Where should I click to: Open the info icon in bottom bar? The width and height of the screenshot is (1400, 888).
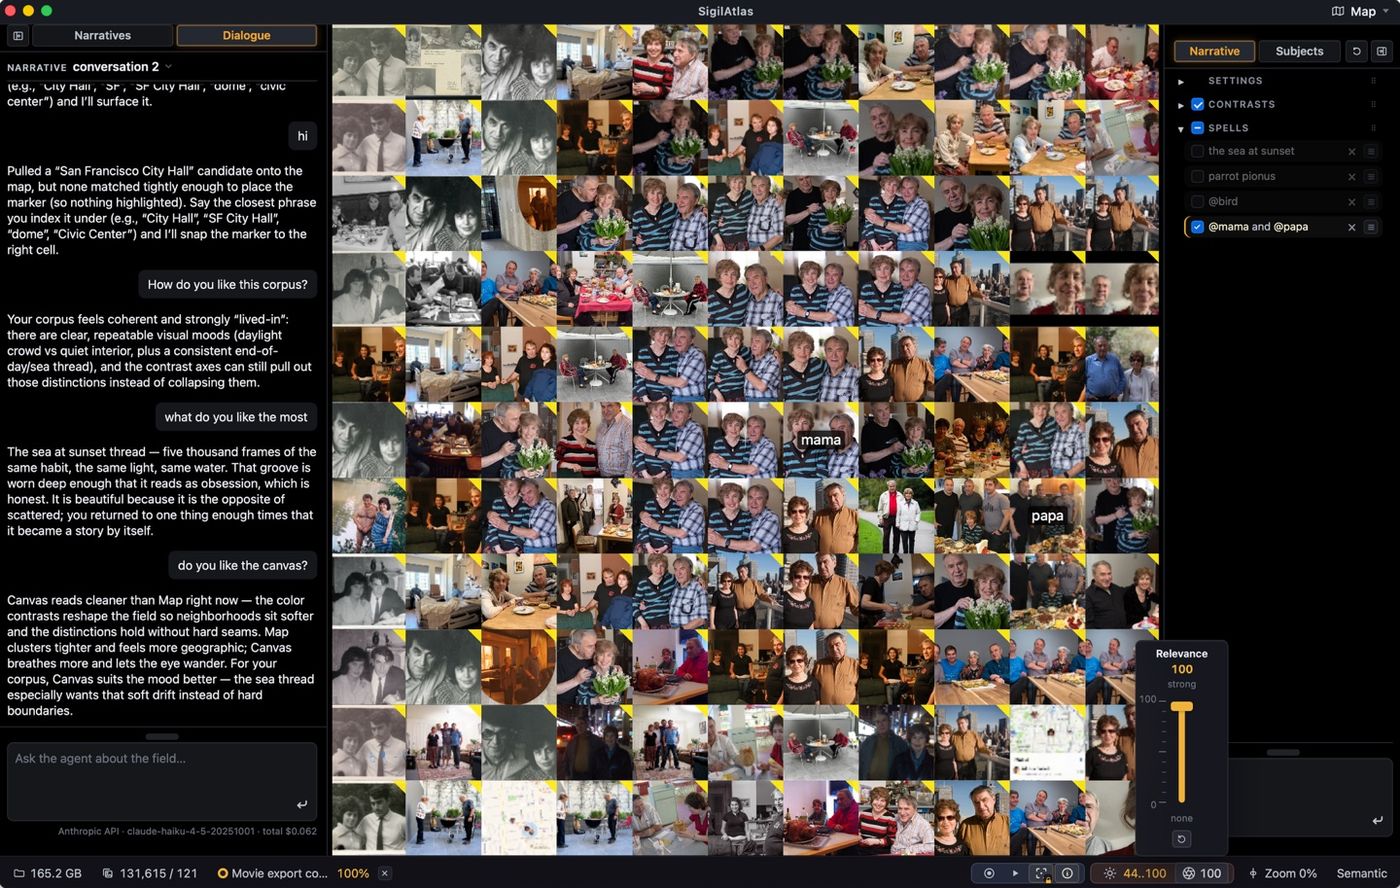[x=1067, y=873]
